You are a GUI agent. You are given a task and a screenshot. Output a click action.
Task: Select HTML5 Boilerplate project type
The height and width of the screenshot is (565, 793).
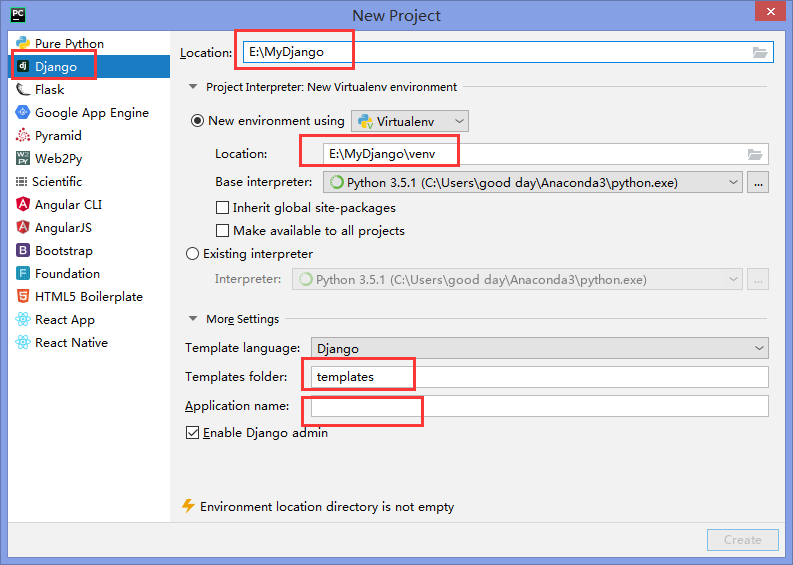pos(89,296)
